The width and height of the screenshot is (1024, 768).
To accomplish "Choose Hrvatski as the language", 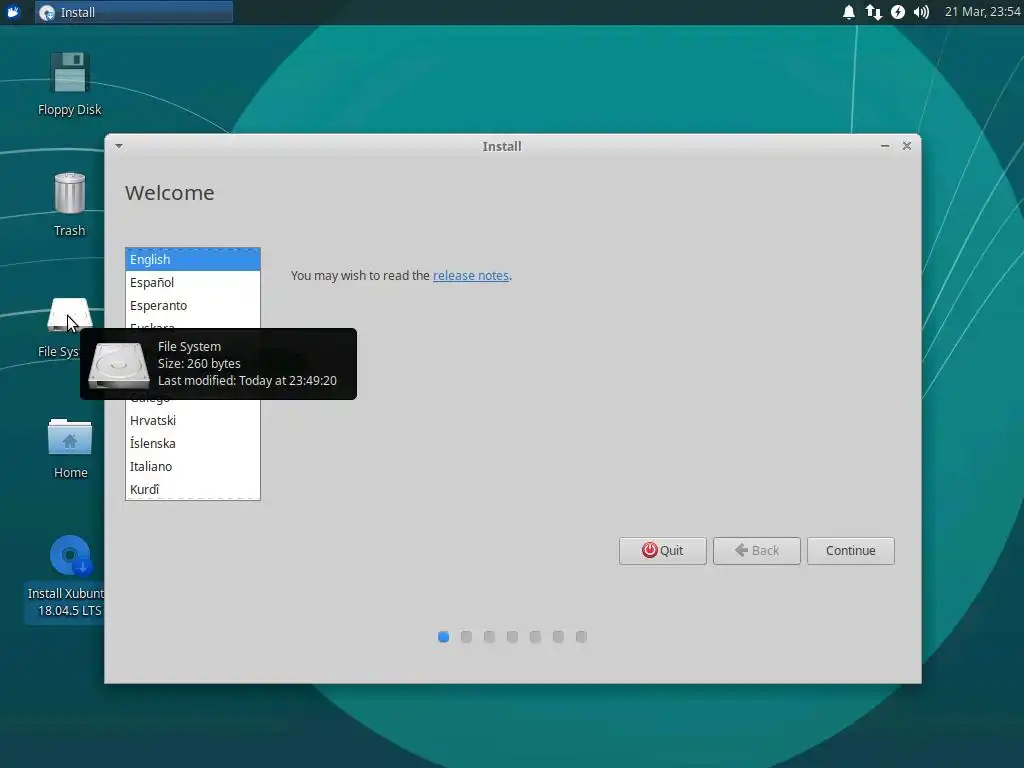I will coord(193,420).
